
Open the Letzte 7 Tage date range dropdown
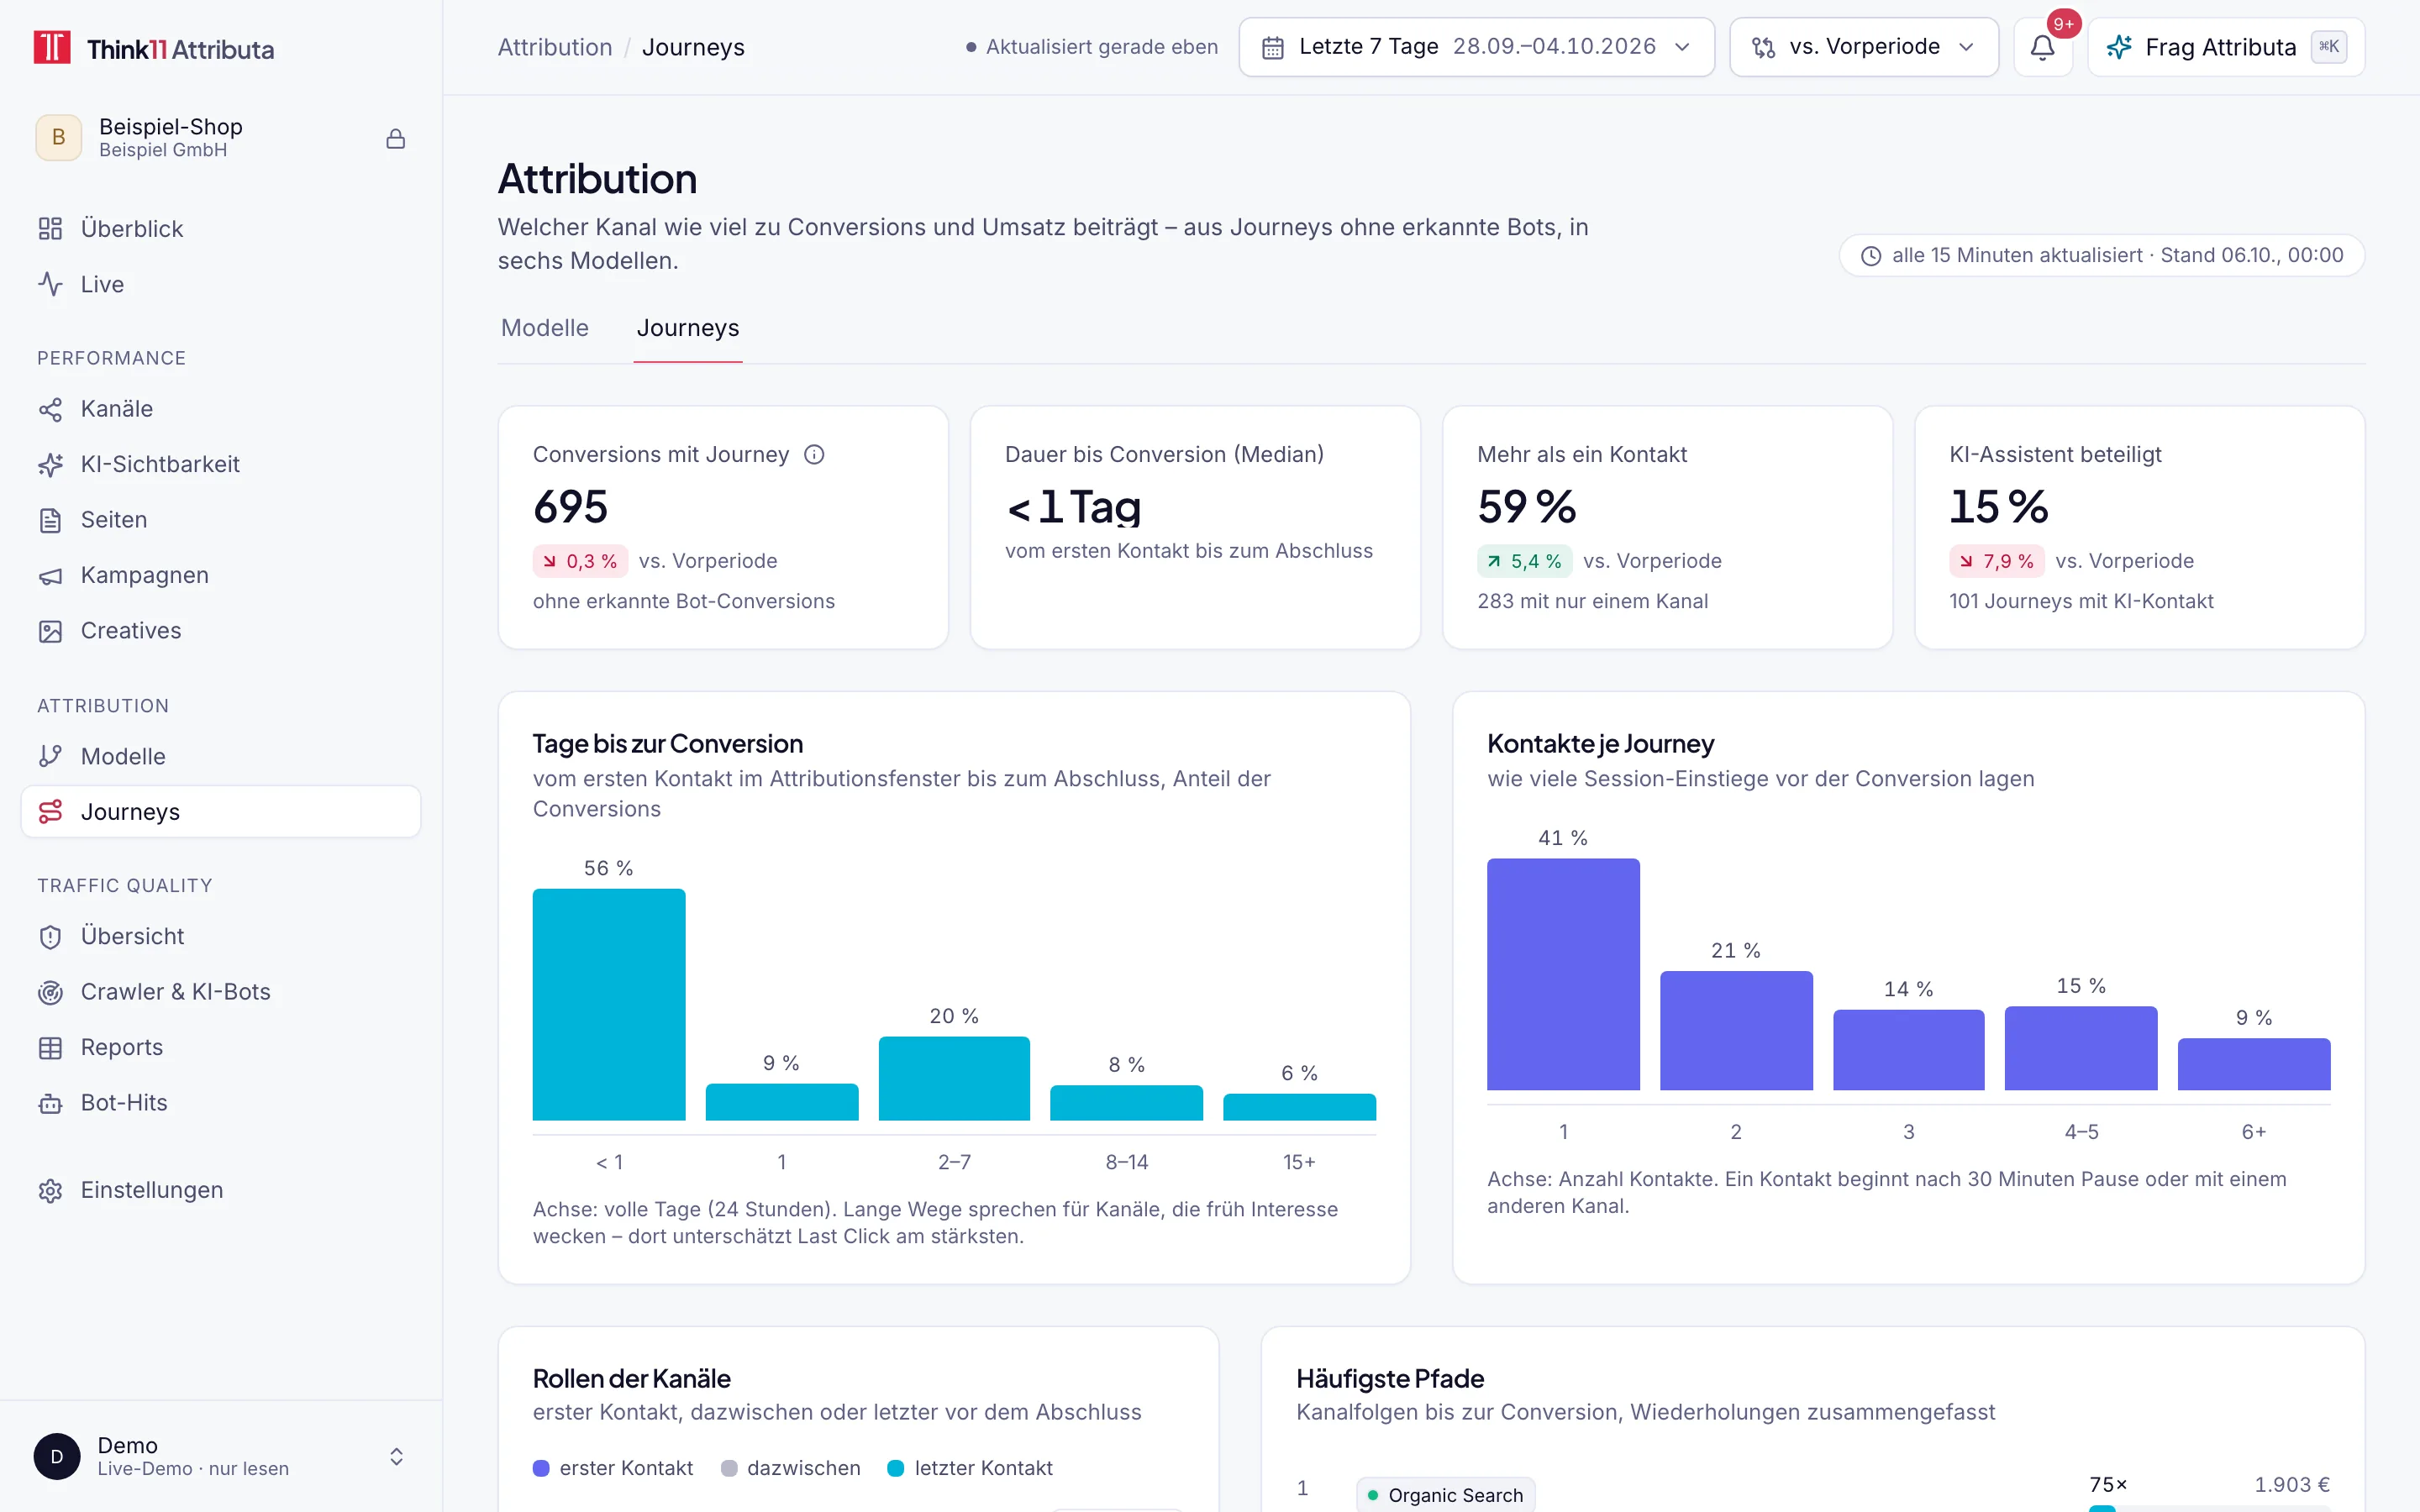tap(1476, 47)
